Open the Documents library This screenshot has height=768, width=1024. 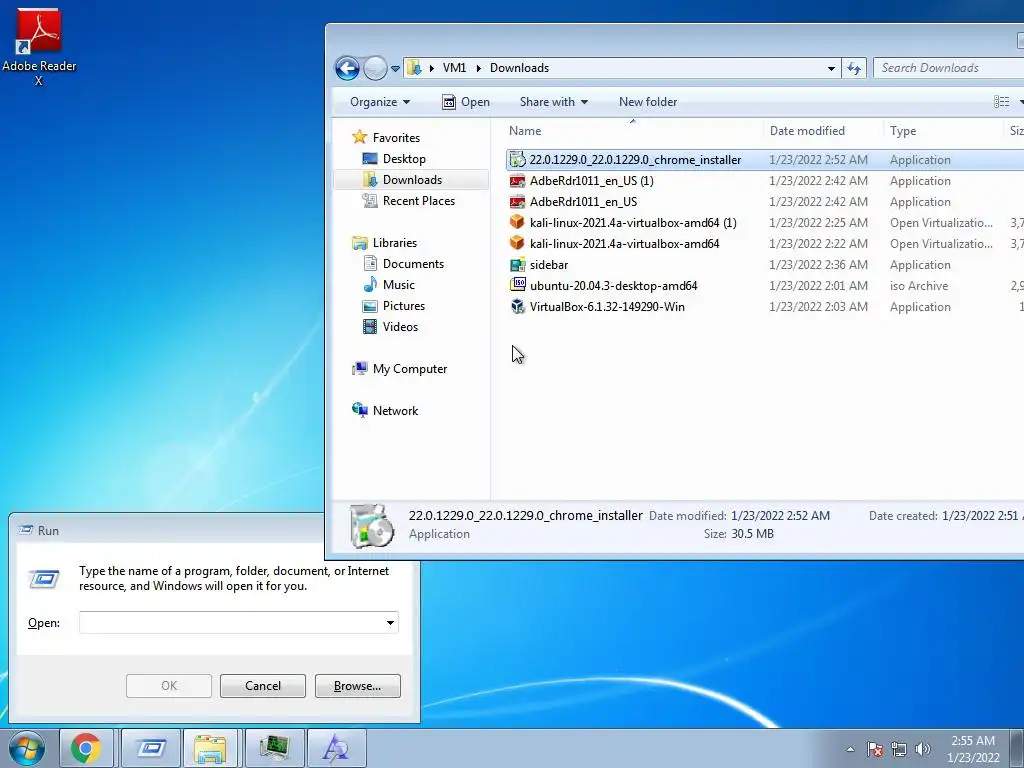[x=413, y=264]
